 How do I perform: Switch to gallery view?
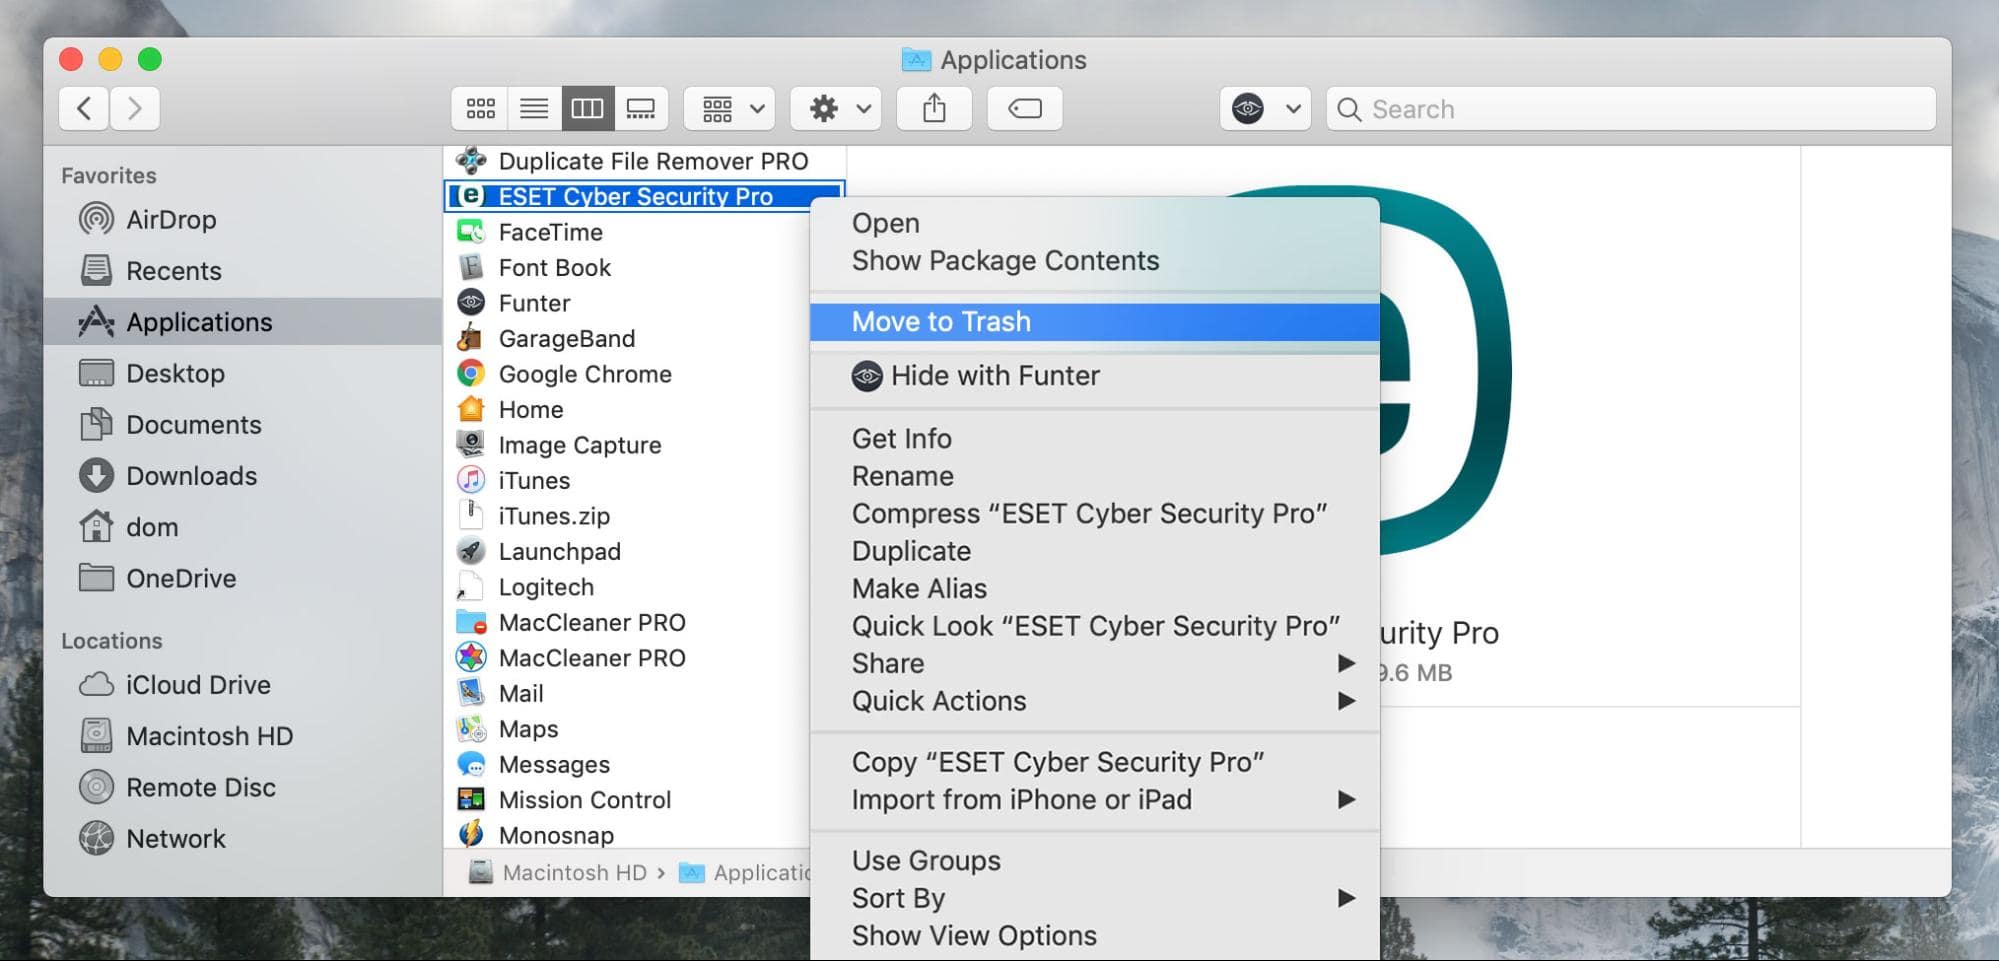pyautogui.click(x=641, y=108)
